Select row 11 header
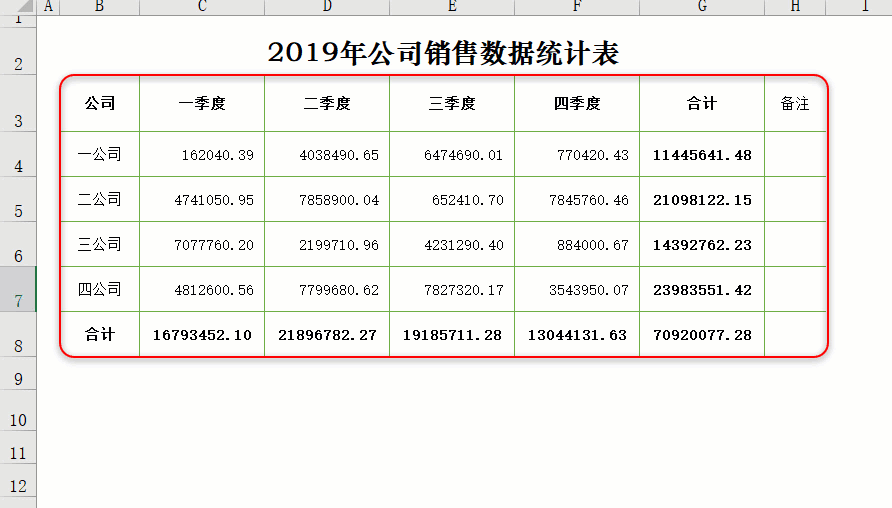The width and height of the screenshot is (892, 508). pyautogui.click(x=18, y=448)
